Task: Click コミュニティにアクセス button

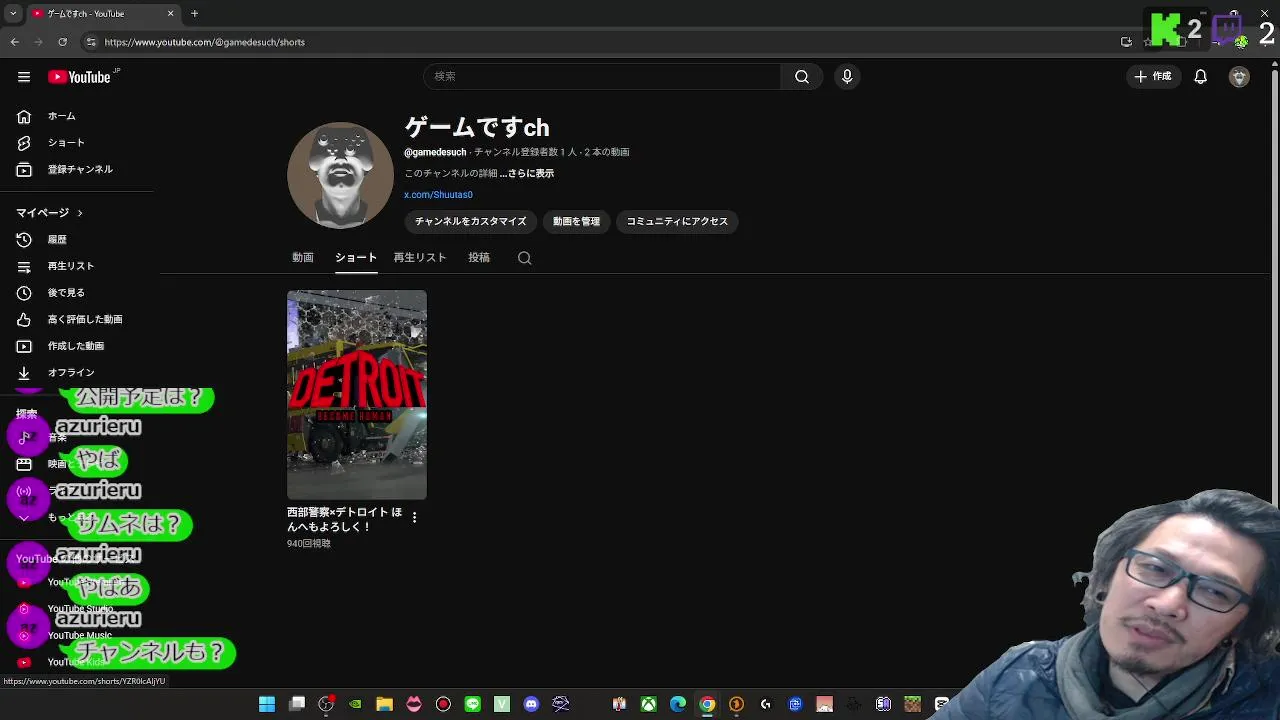Action: [677, 222]
